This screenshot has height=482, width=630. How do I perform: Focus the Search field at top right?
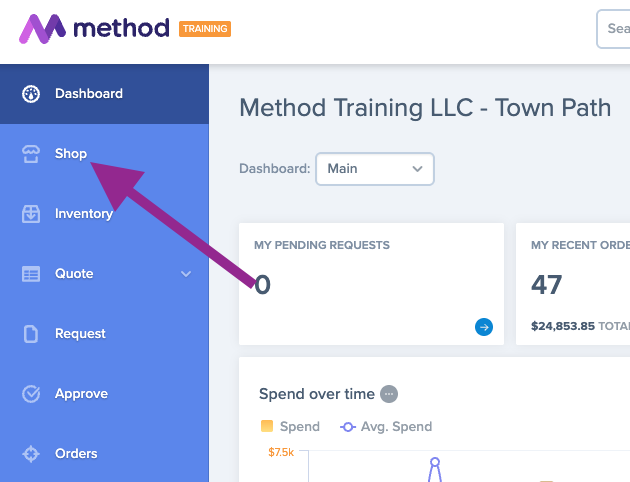coord(614,29)
